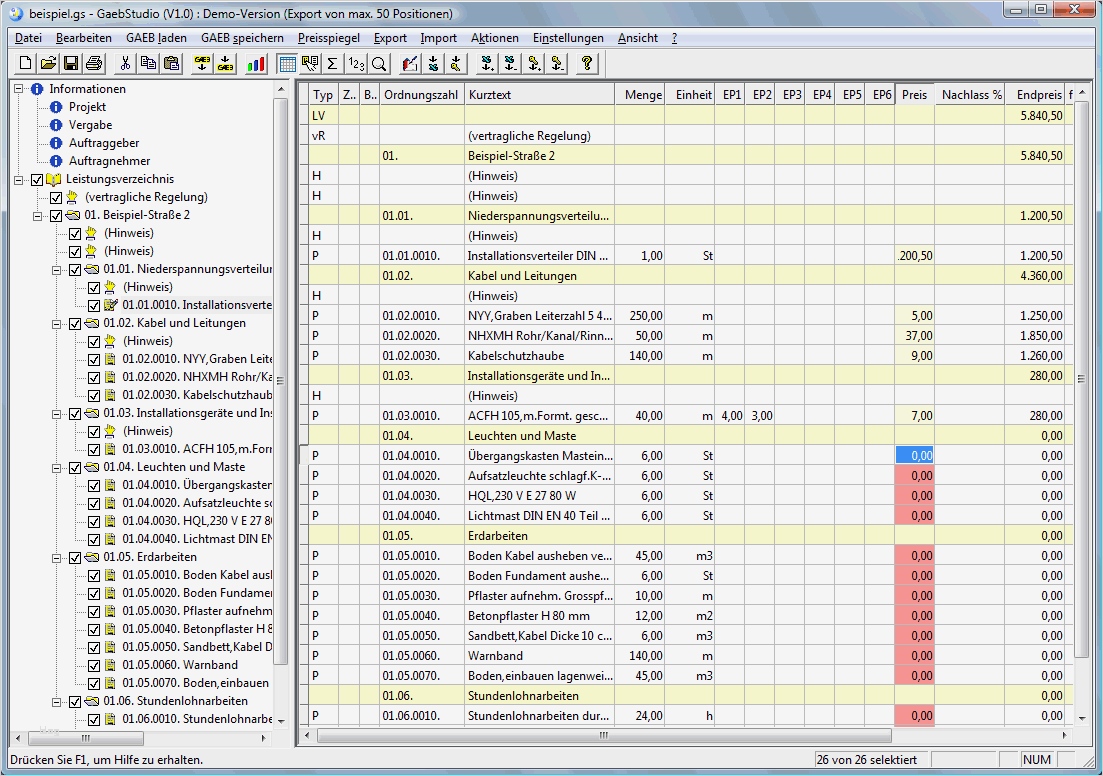Click the Help question mark icon
The image size is (1103, 776).
[x=587, y=62]
